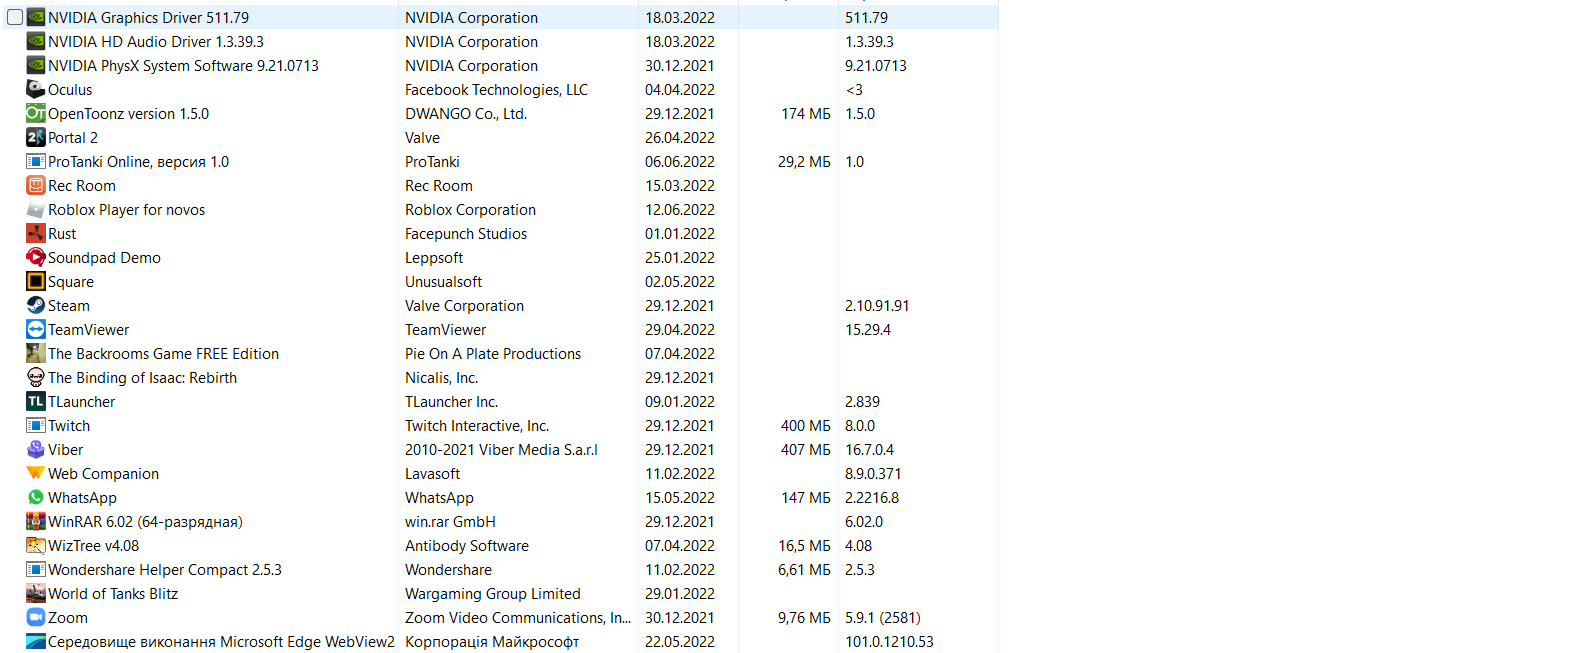Click the "Portal 2" program name

(73, 138)
